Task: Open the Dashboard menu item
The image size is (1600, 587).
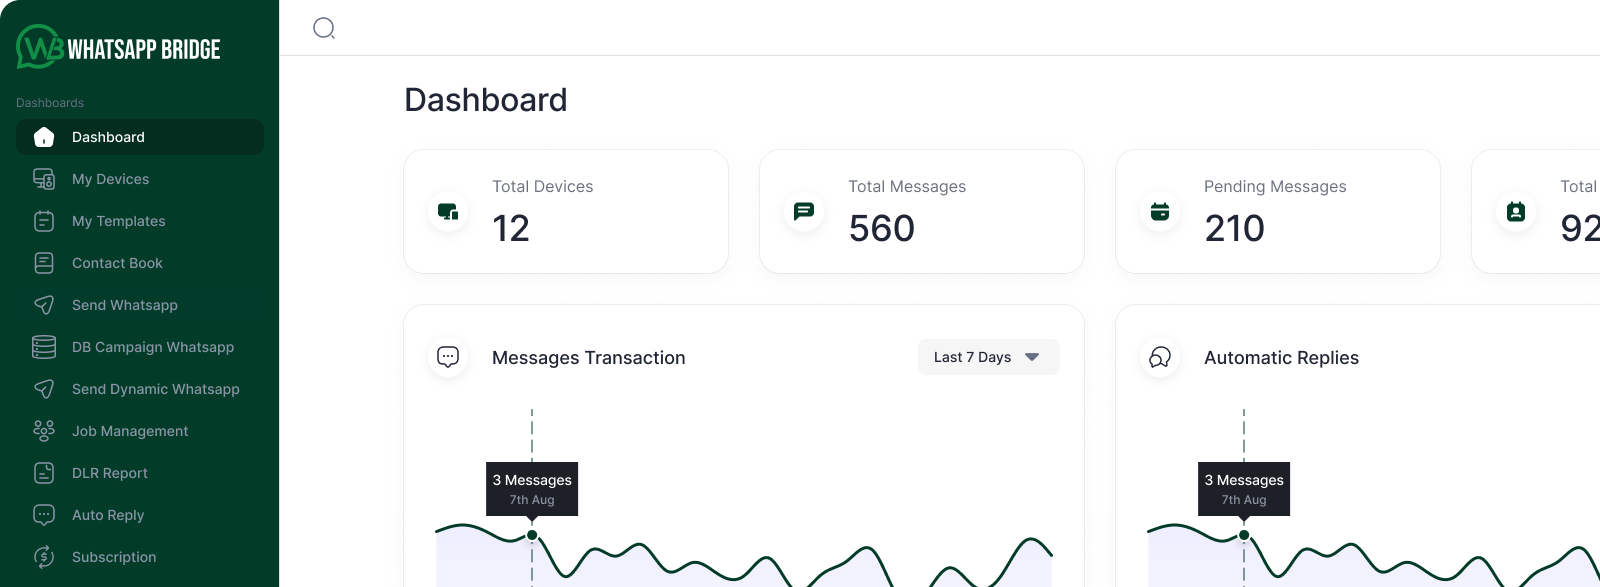Action: (108, 137)
